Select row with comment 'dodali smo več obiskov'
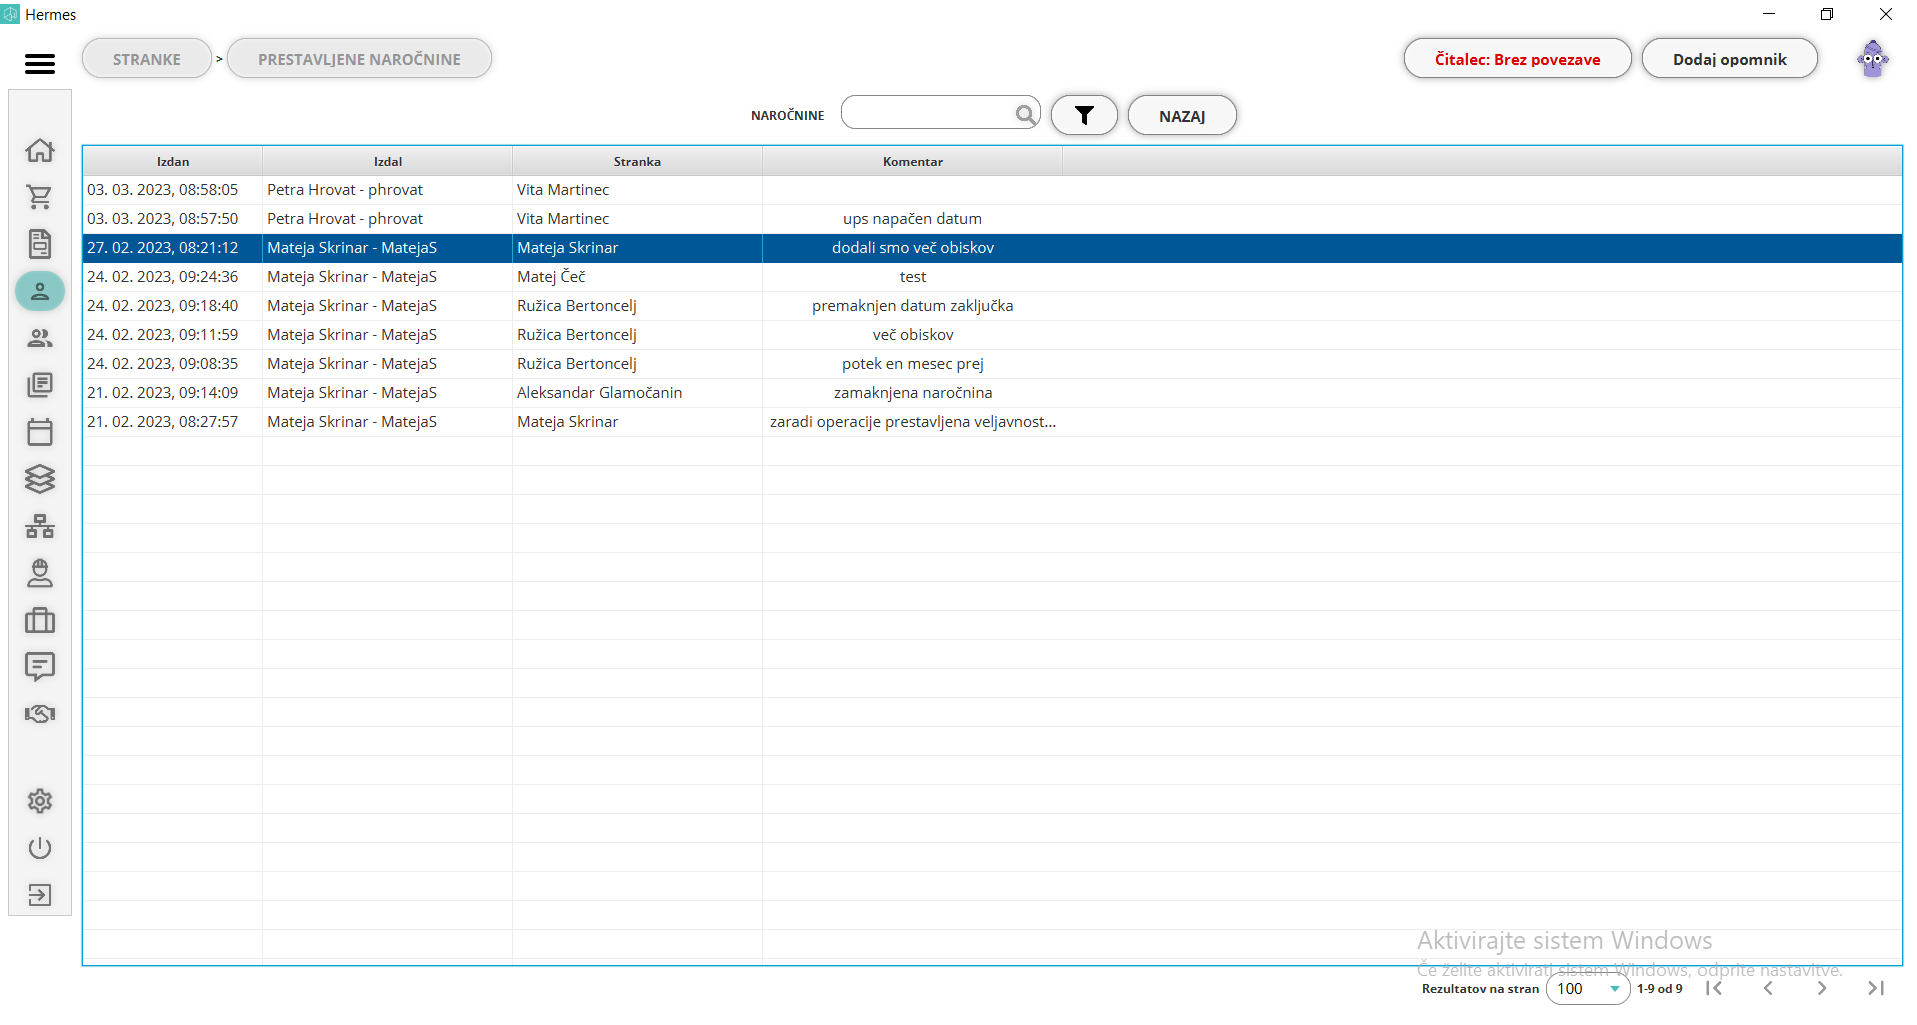Screen dimensions: 1917x1025 [992, 248]
